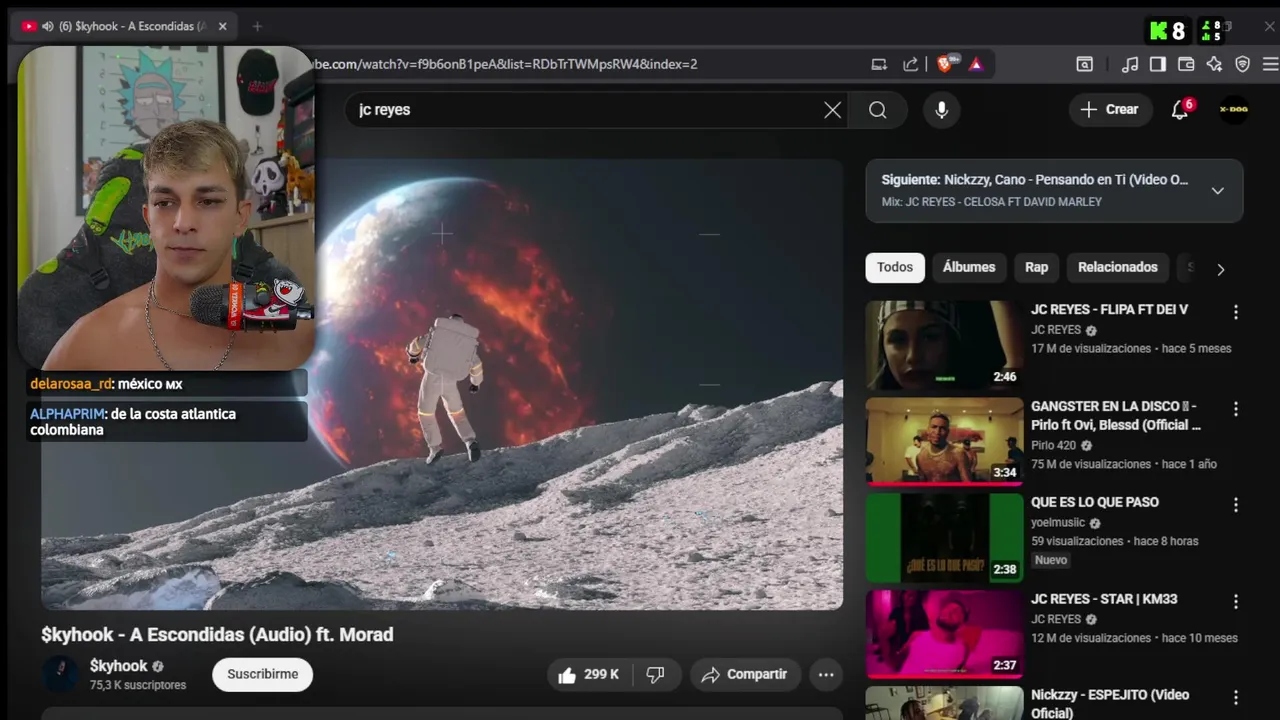The height and width of the screenshot is (720, 1280).
Task: Click the STAR KM33 pink thumbnail 2:37
Action: 944,635
